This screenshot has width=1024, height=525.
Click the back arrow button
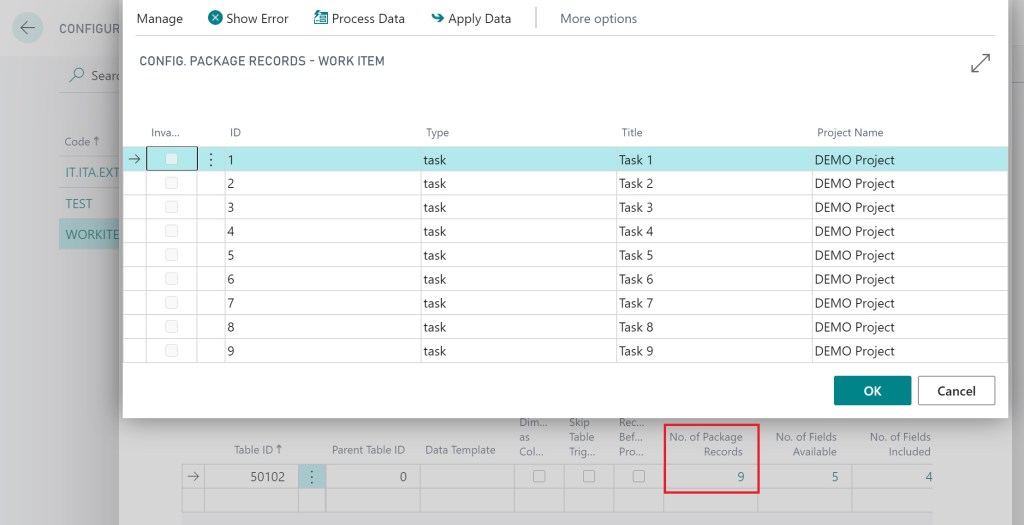point(28,28)
